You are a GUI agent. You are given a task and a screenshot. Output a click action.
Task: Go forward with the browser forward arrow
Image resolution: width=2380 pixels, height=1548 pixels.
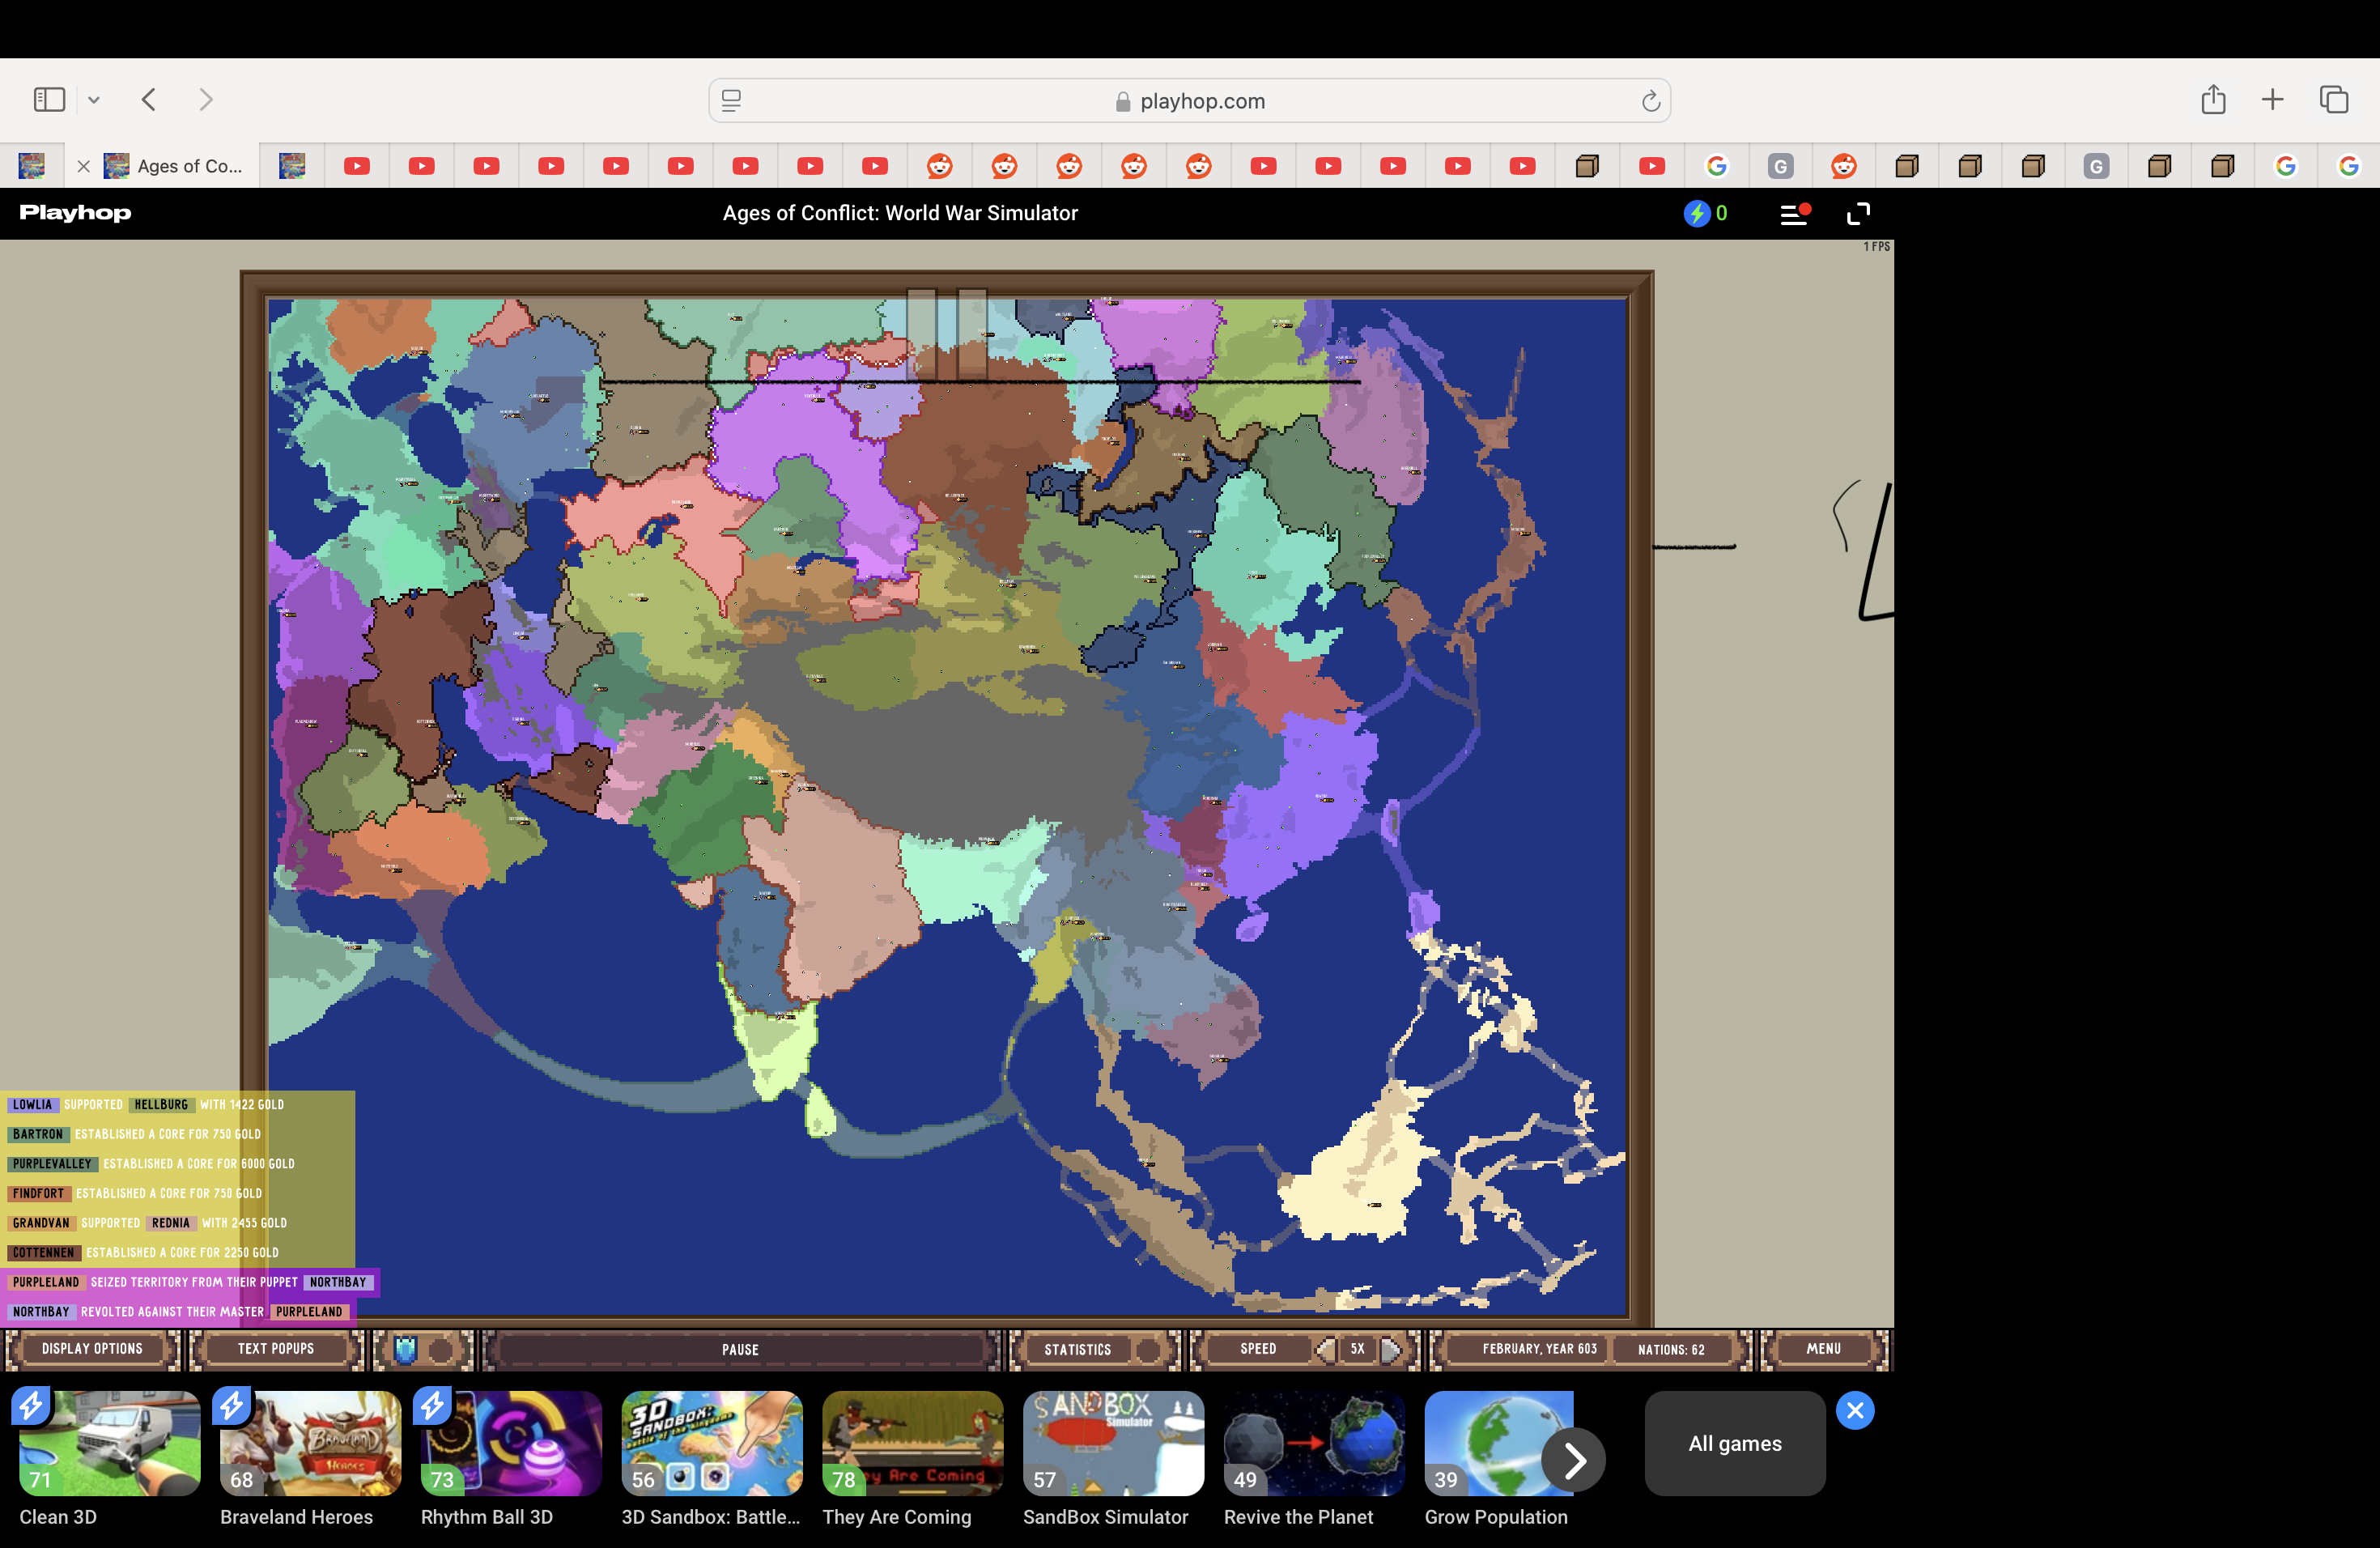point(206,99)
